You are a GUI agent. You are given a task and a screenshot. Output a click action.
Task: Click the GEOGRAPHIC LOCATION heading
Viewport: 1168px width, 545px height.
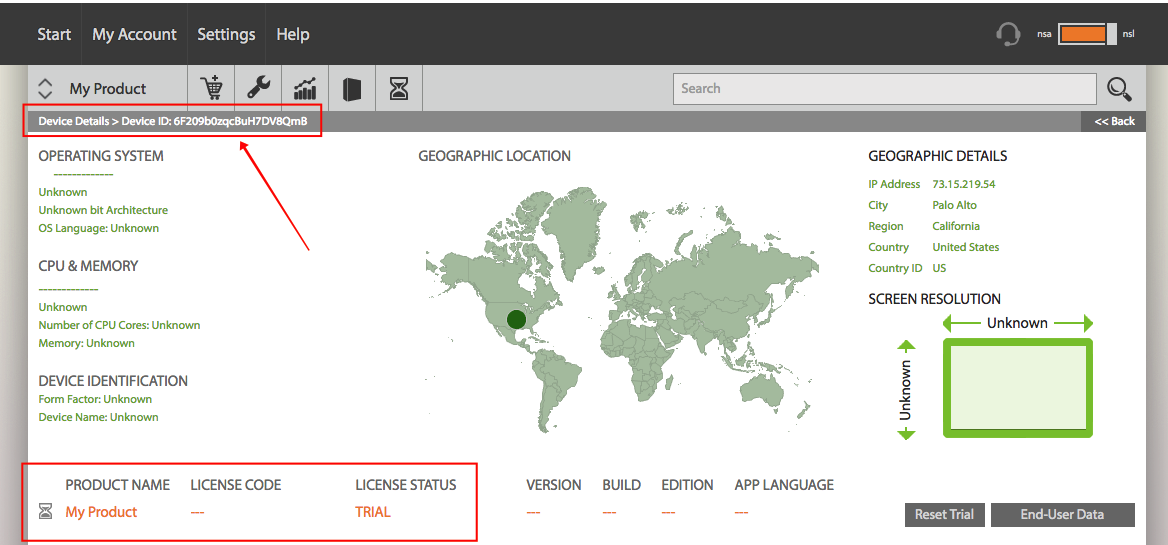[495, 156]
